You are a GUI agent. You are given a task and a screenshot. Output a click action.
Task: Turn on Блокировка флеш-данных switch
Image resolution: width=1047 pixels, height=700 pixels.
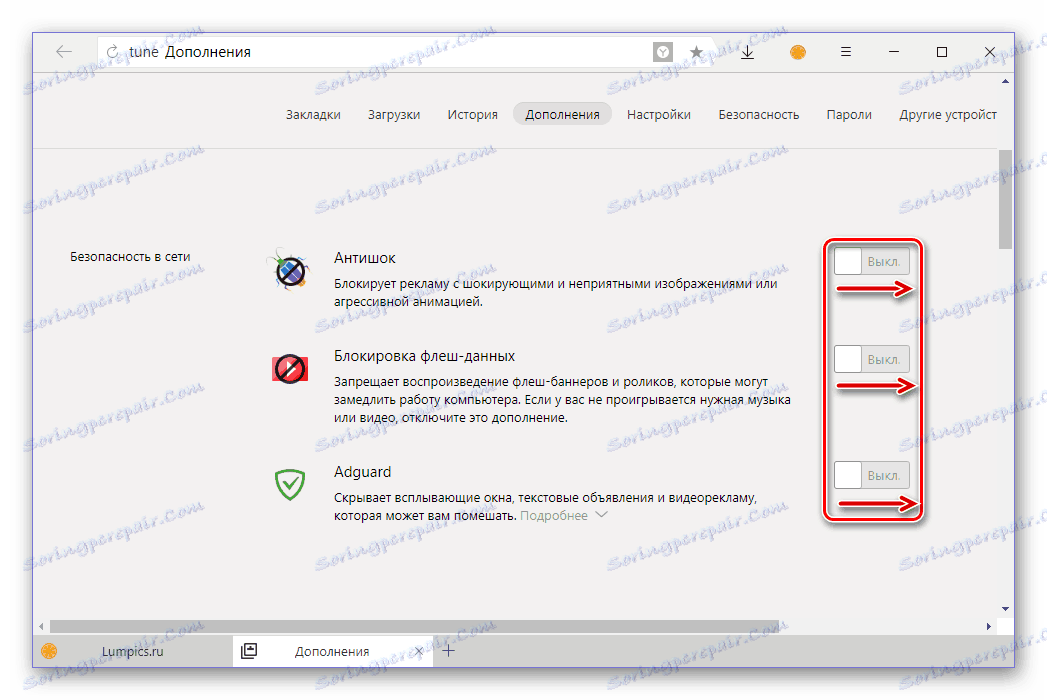871,359
